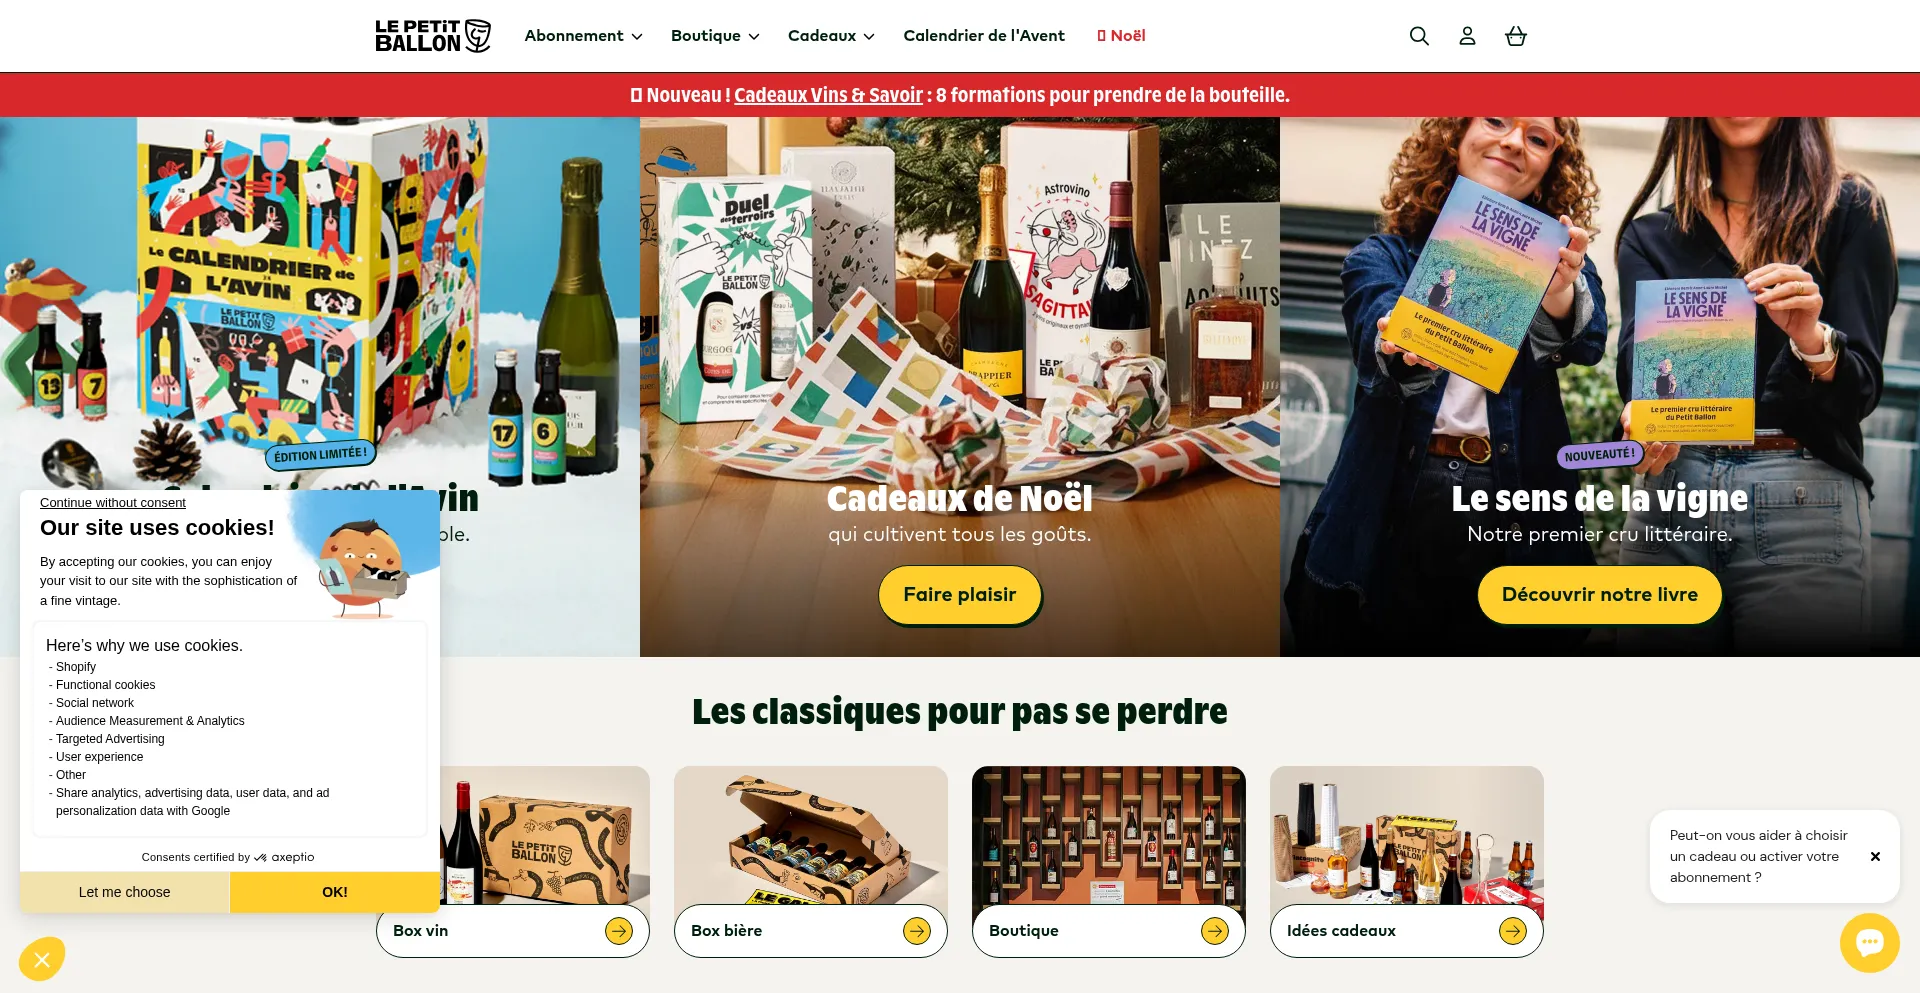Image resolution: width=1920 pixels, height=993 pixels.
Task: Go to the Noël menu item
Action: point(1121,36)
